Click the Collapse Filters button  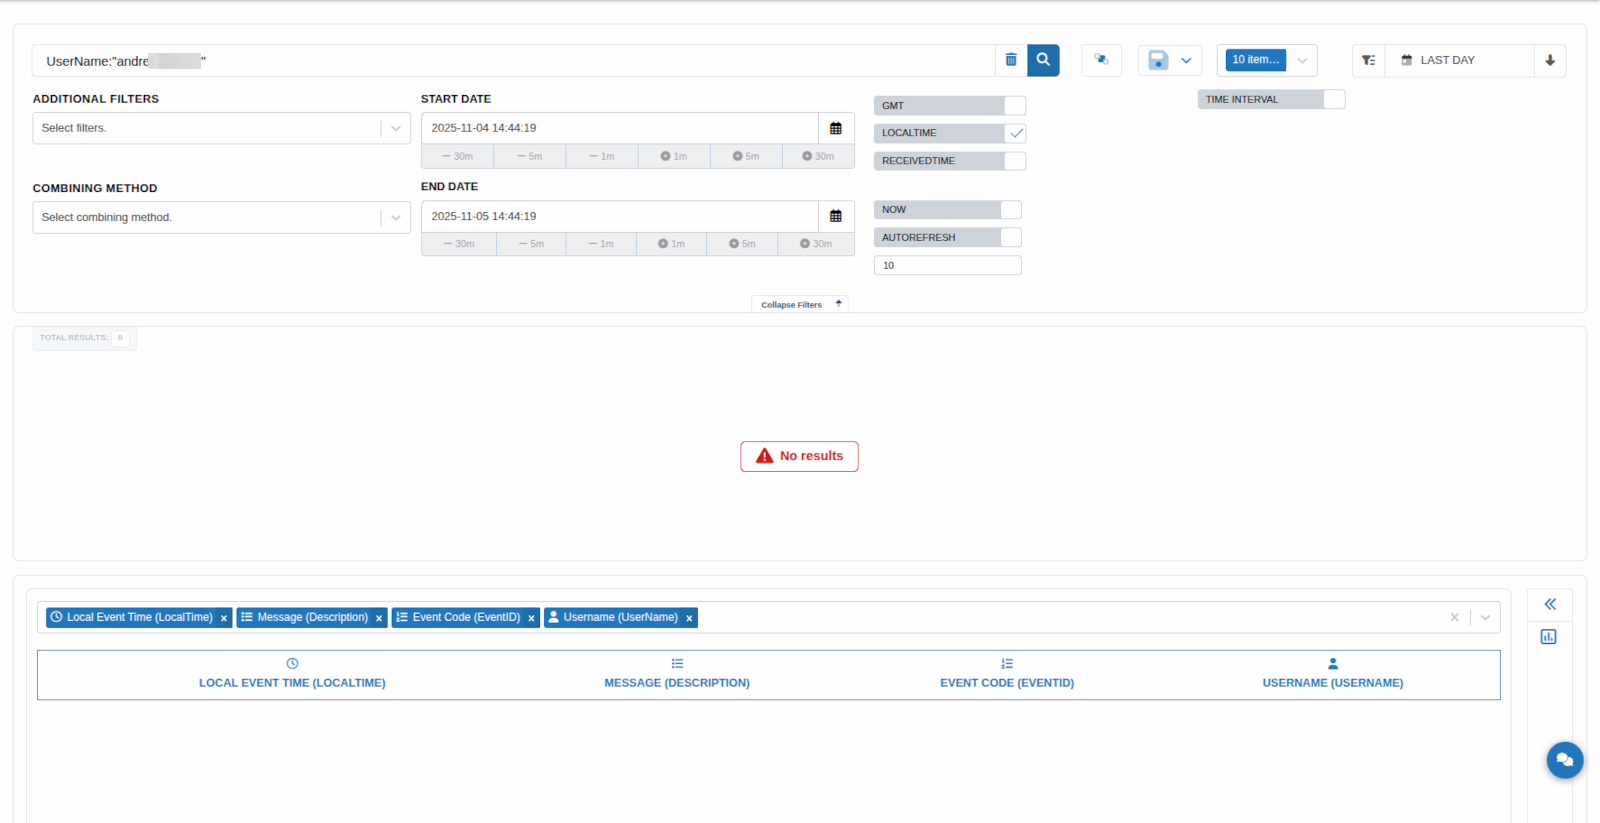tap(799, 304)
